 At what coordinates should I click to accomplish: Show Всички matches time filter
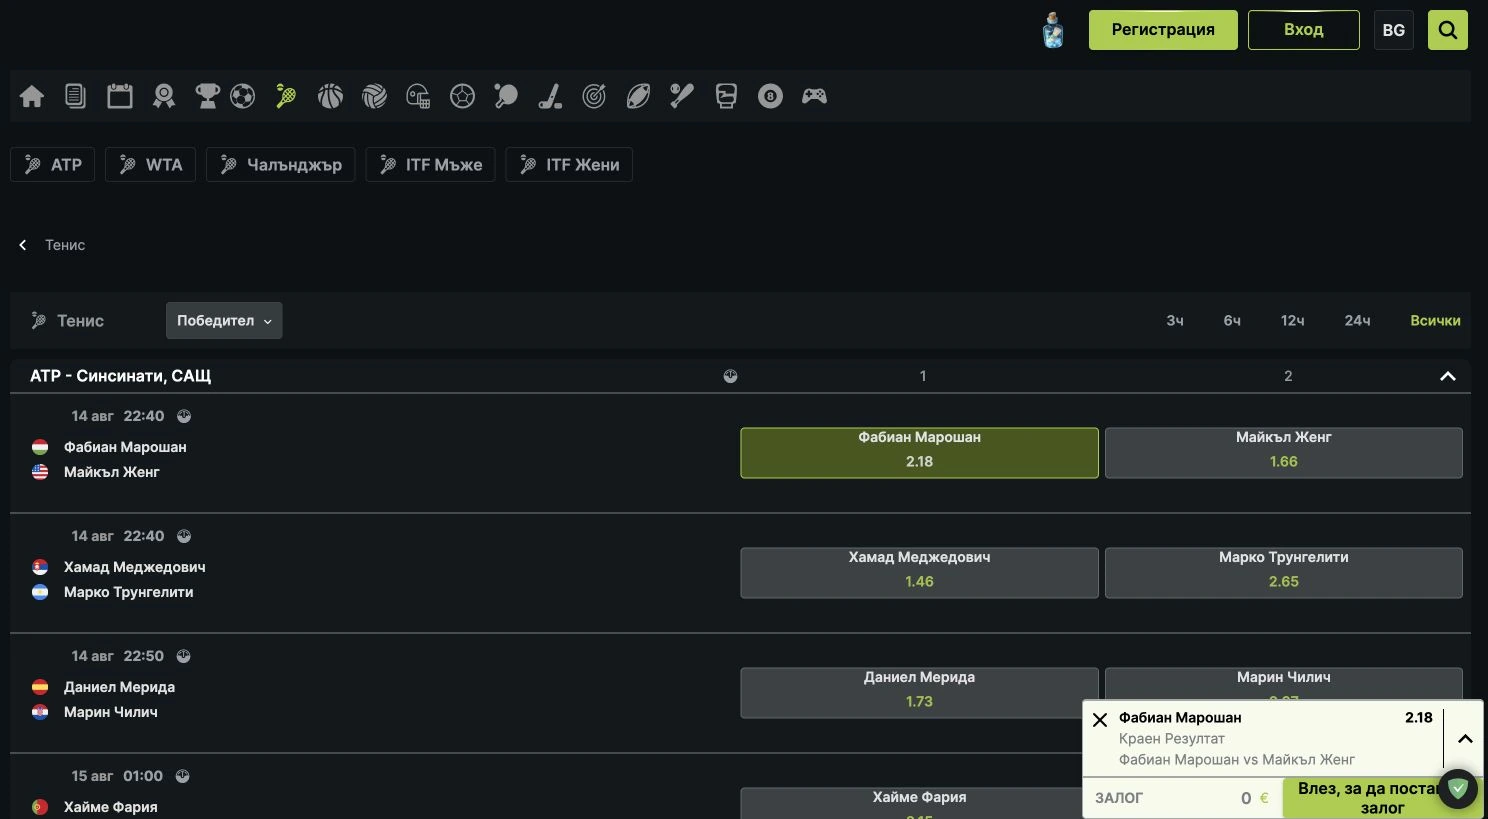pos(1435,321)
